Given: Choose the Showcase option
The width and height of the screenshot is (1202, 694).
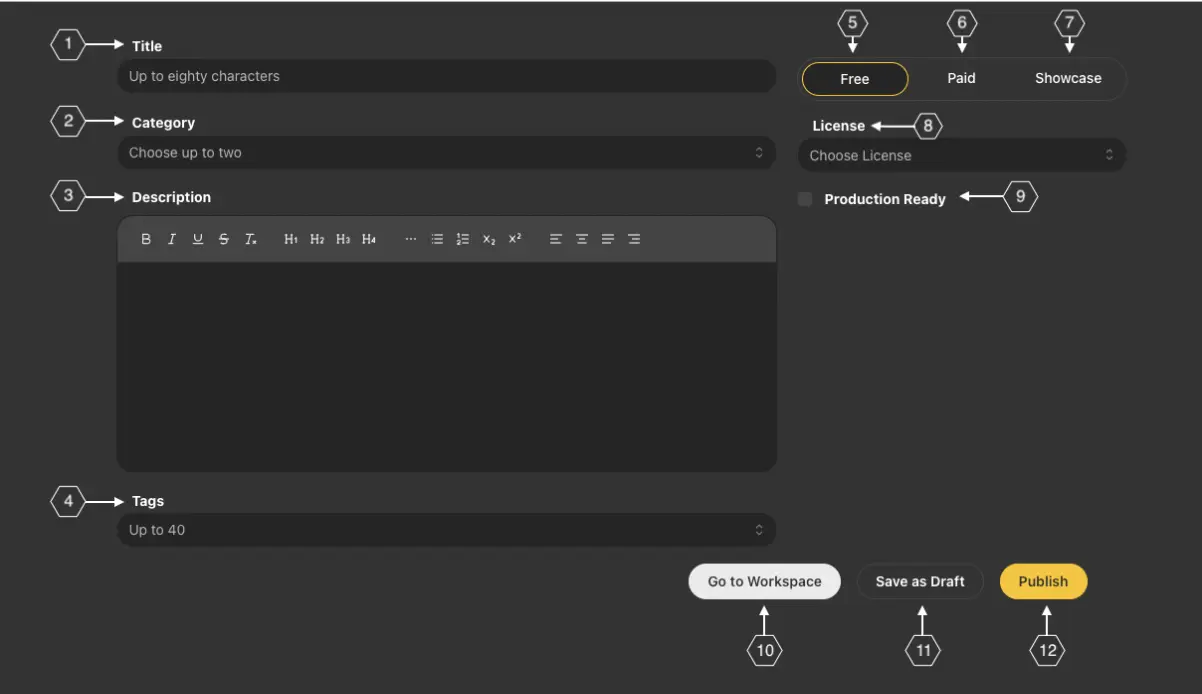Looking at the screenshot, I should click(x=1068, y=78).
